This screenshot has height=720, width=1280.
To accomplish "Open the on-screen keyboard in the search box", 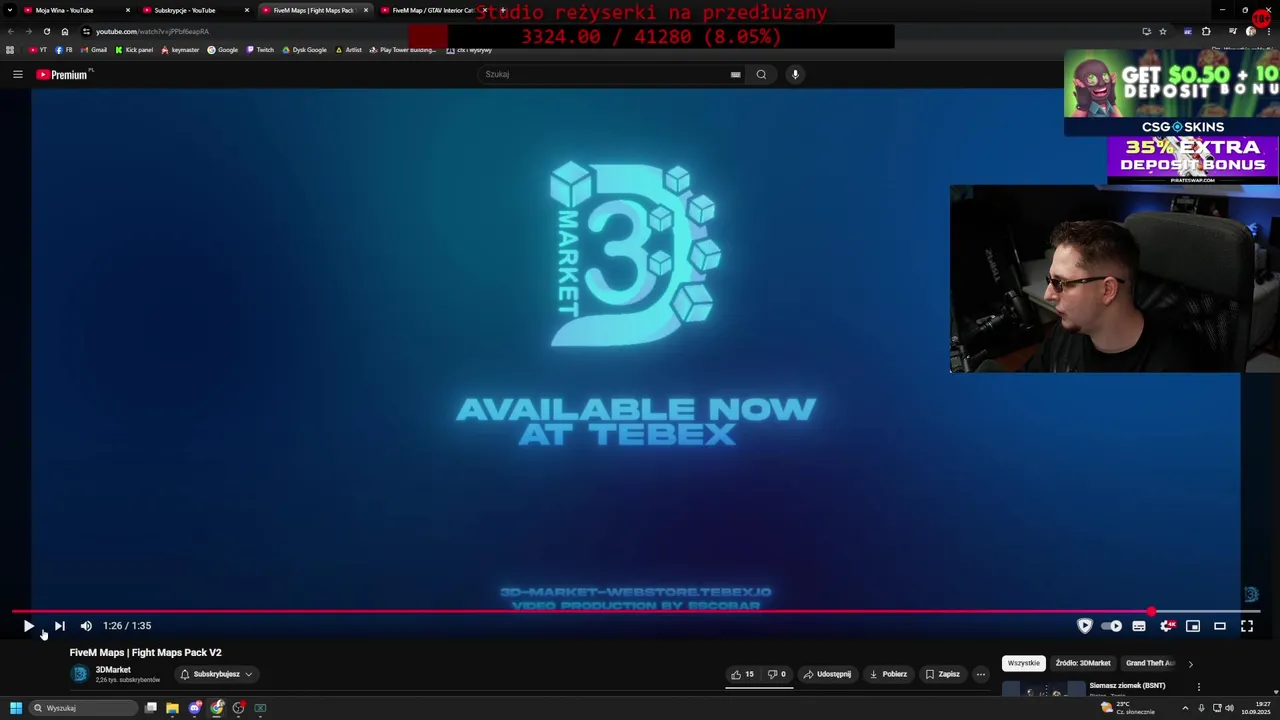I will point(735,74).
